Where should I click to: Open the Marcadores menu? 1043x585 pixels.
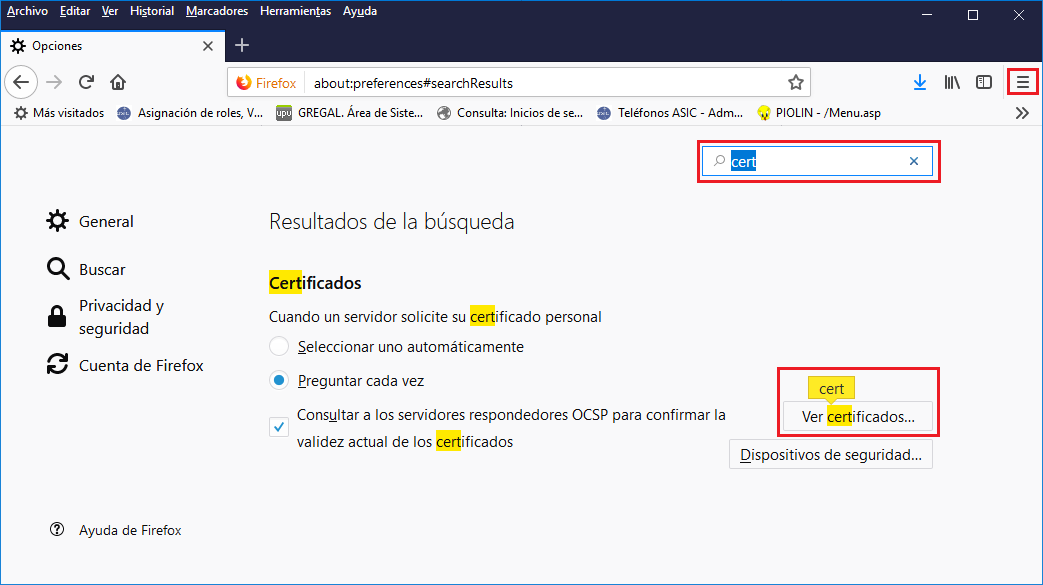click(x=217, y=11)
